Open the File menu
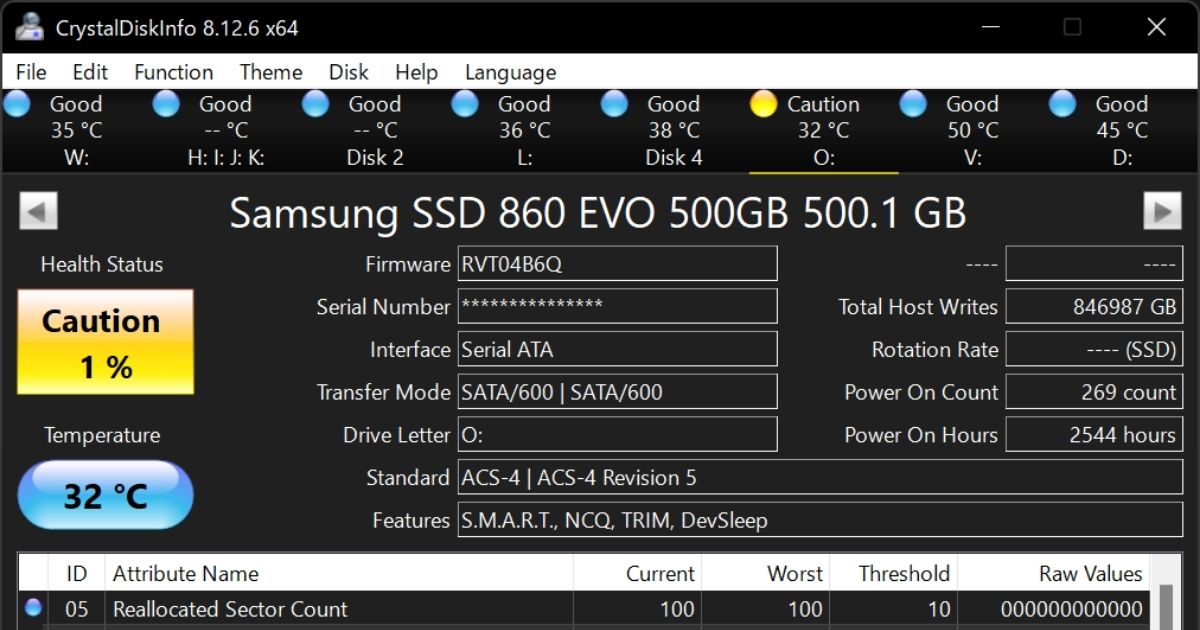This screenshot has width=1200, height=630. pos(31,72)
